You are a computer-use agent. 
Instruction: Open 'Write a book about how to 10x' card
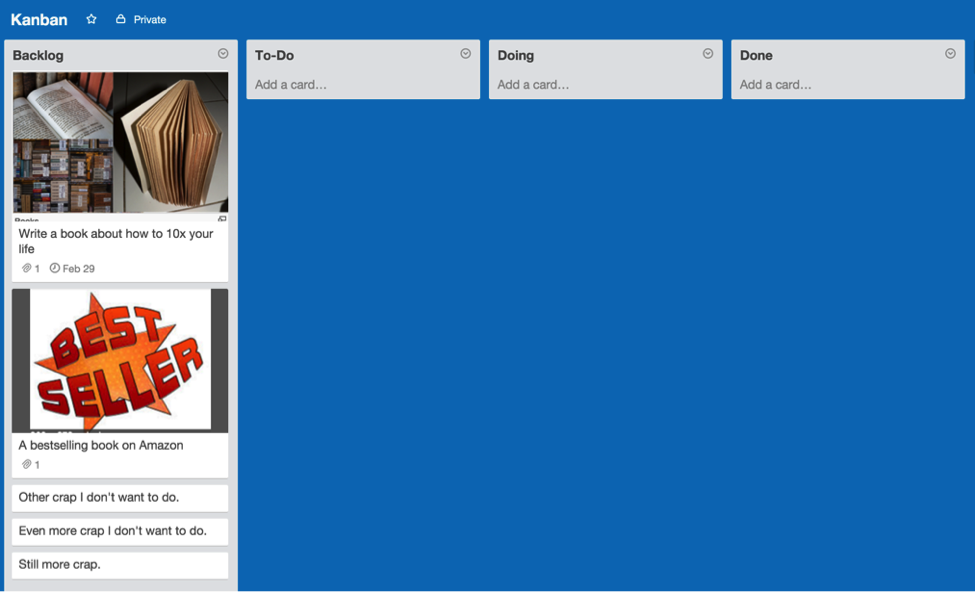(x=116, y=241)
